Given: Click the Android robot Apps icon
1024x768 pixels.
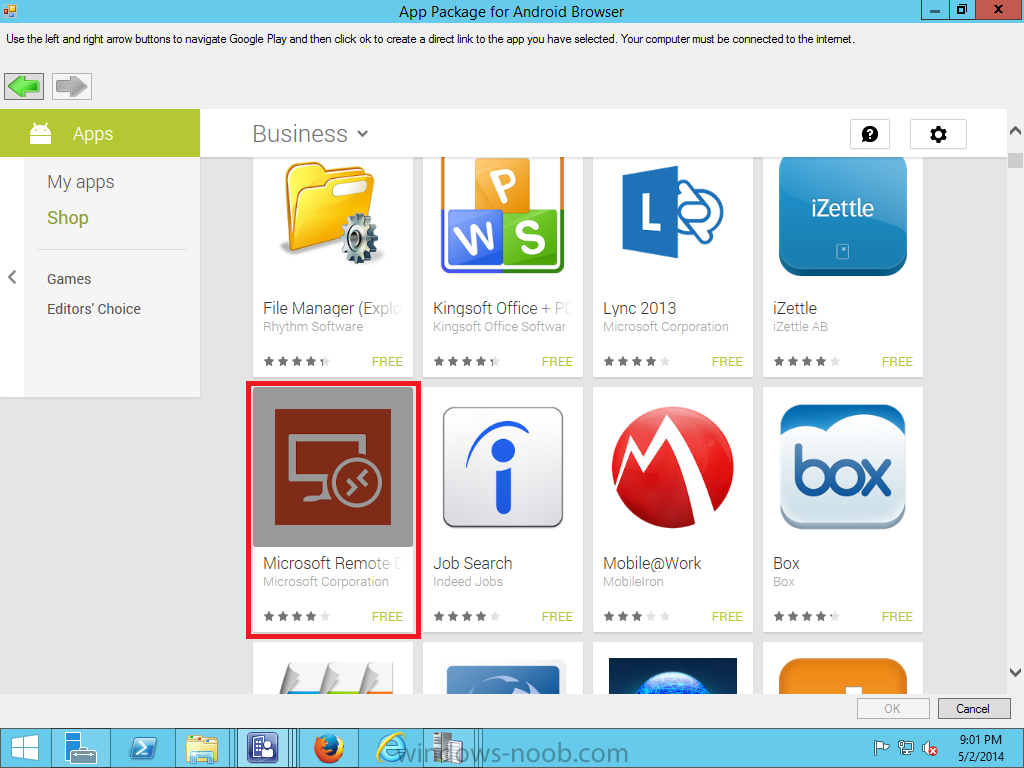Looking at the screenshot, I should click(x=40, y=133).
